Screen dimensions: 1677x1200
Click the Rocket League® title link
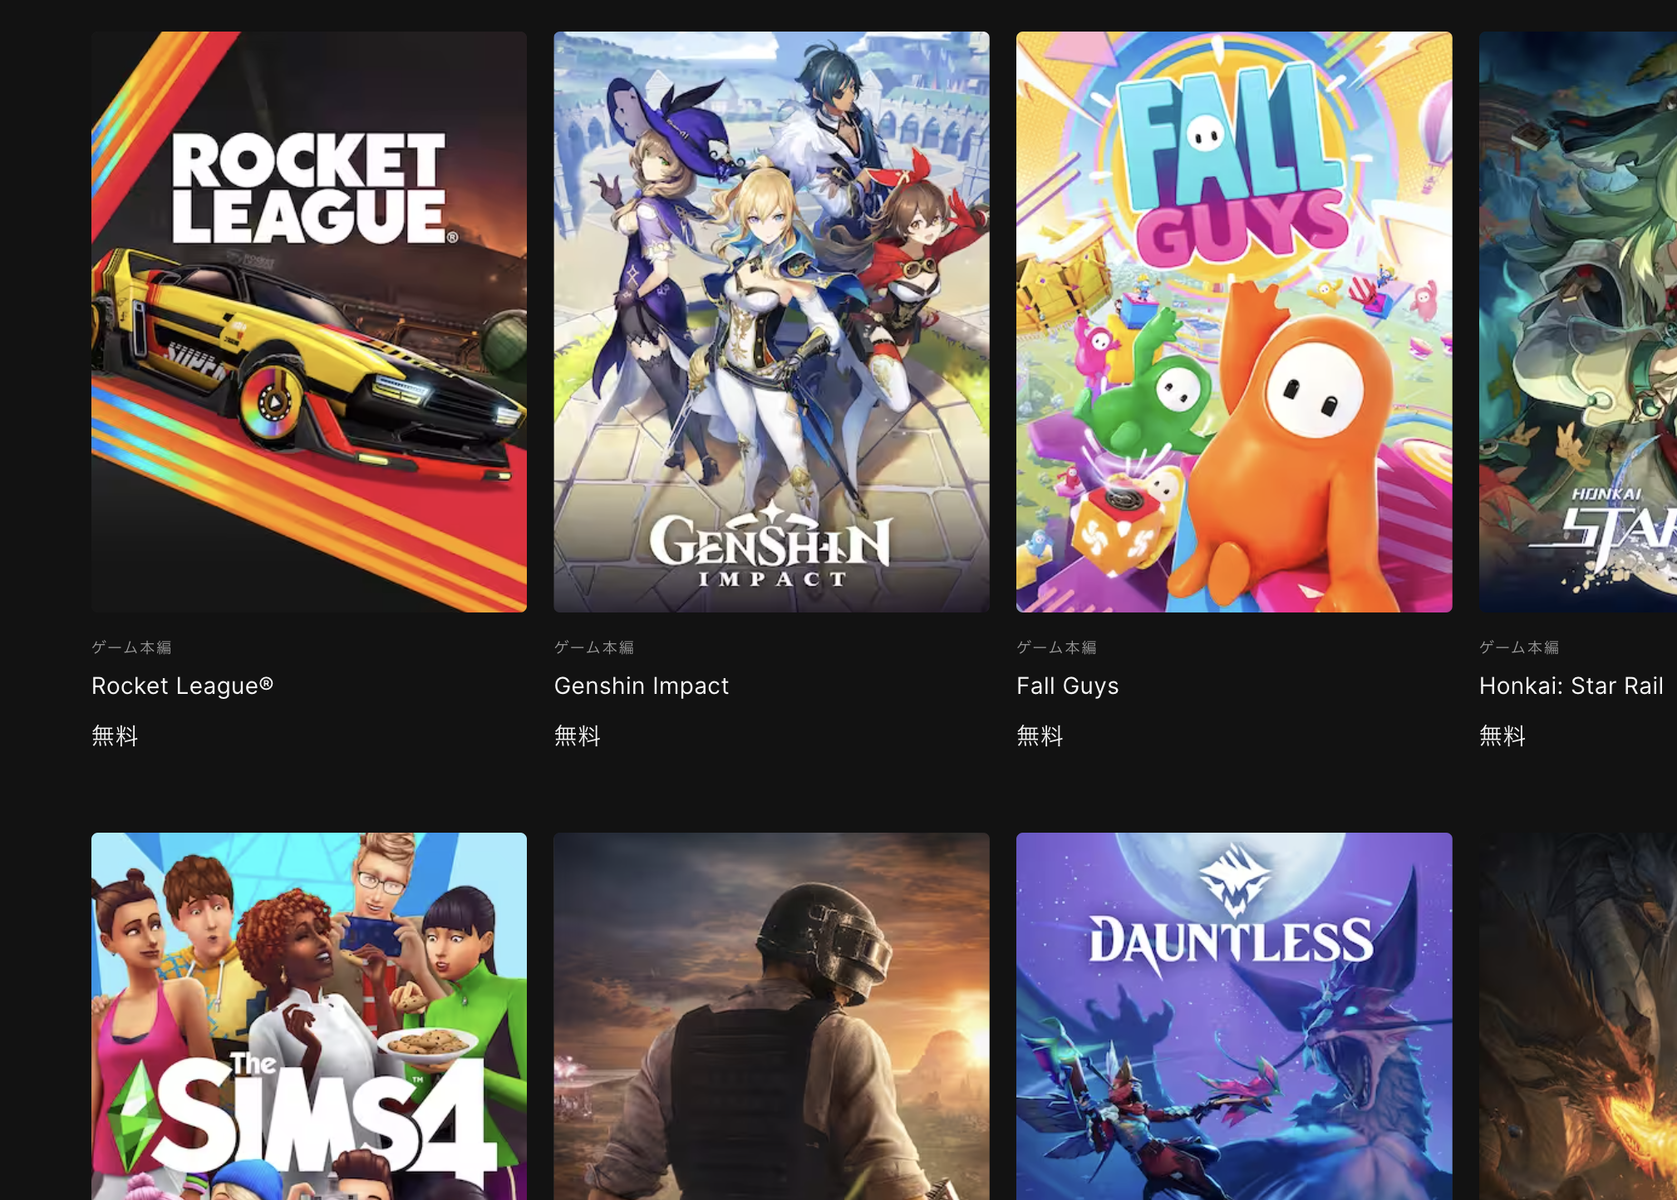tap(182, 686)
